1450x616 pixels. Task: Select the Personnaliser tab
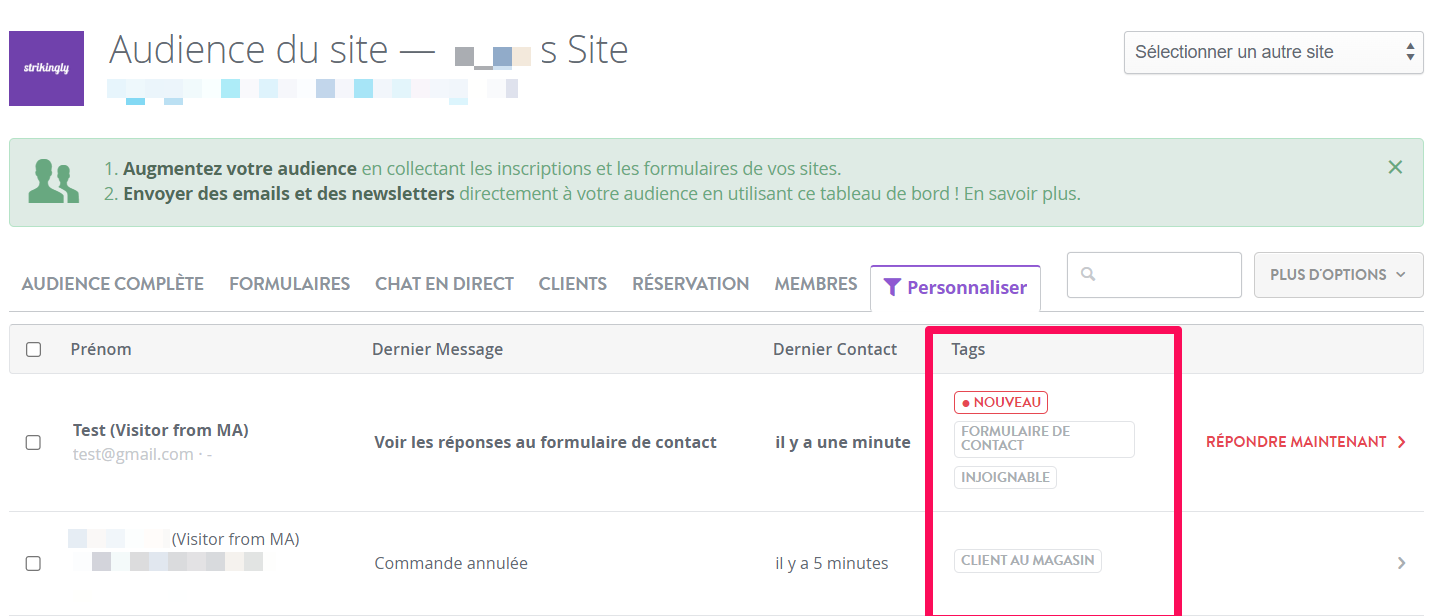[x=955, y=288]
